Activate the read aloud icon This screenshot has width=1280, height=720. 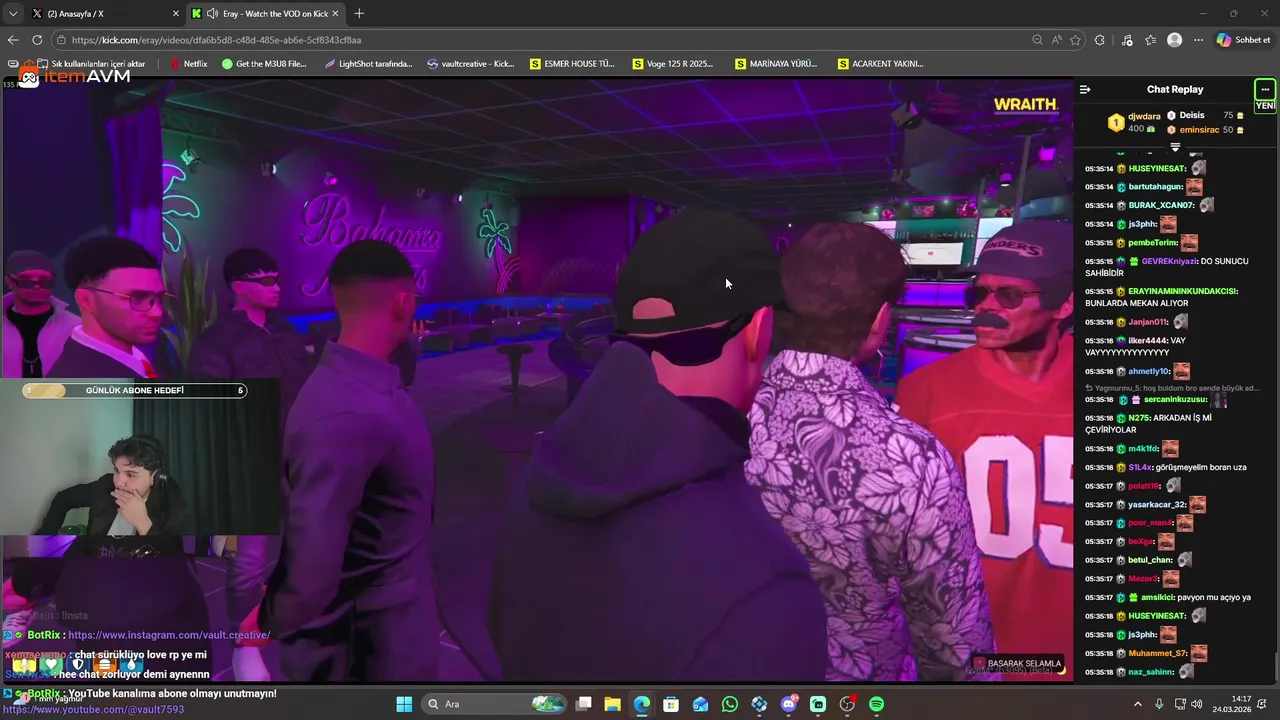(x=1056, y=40)
